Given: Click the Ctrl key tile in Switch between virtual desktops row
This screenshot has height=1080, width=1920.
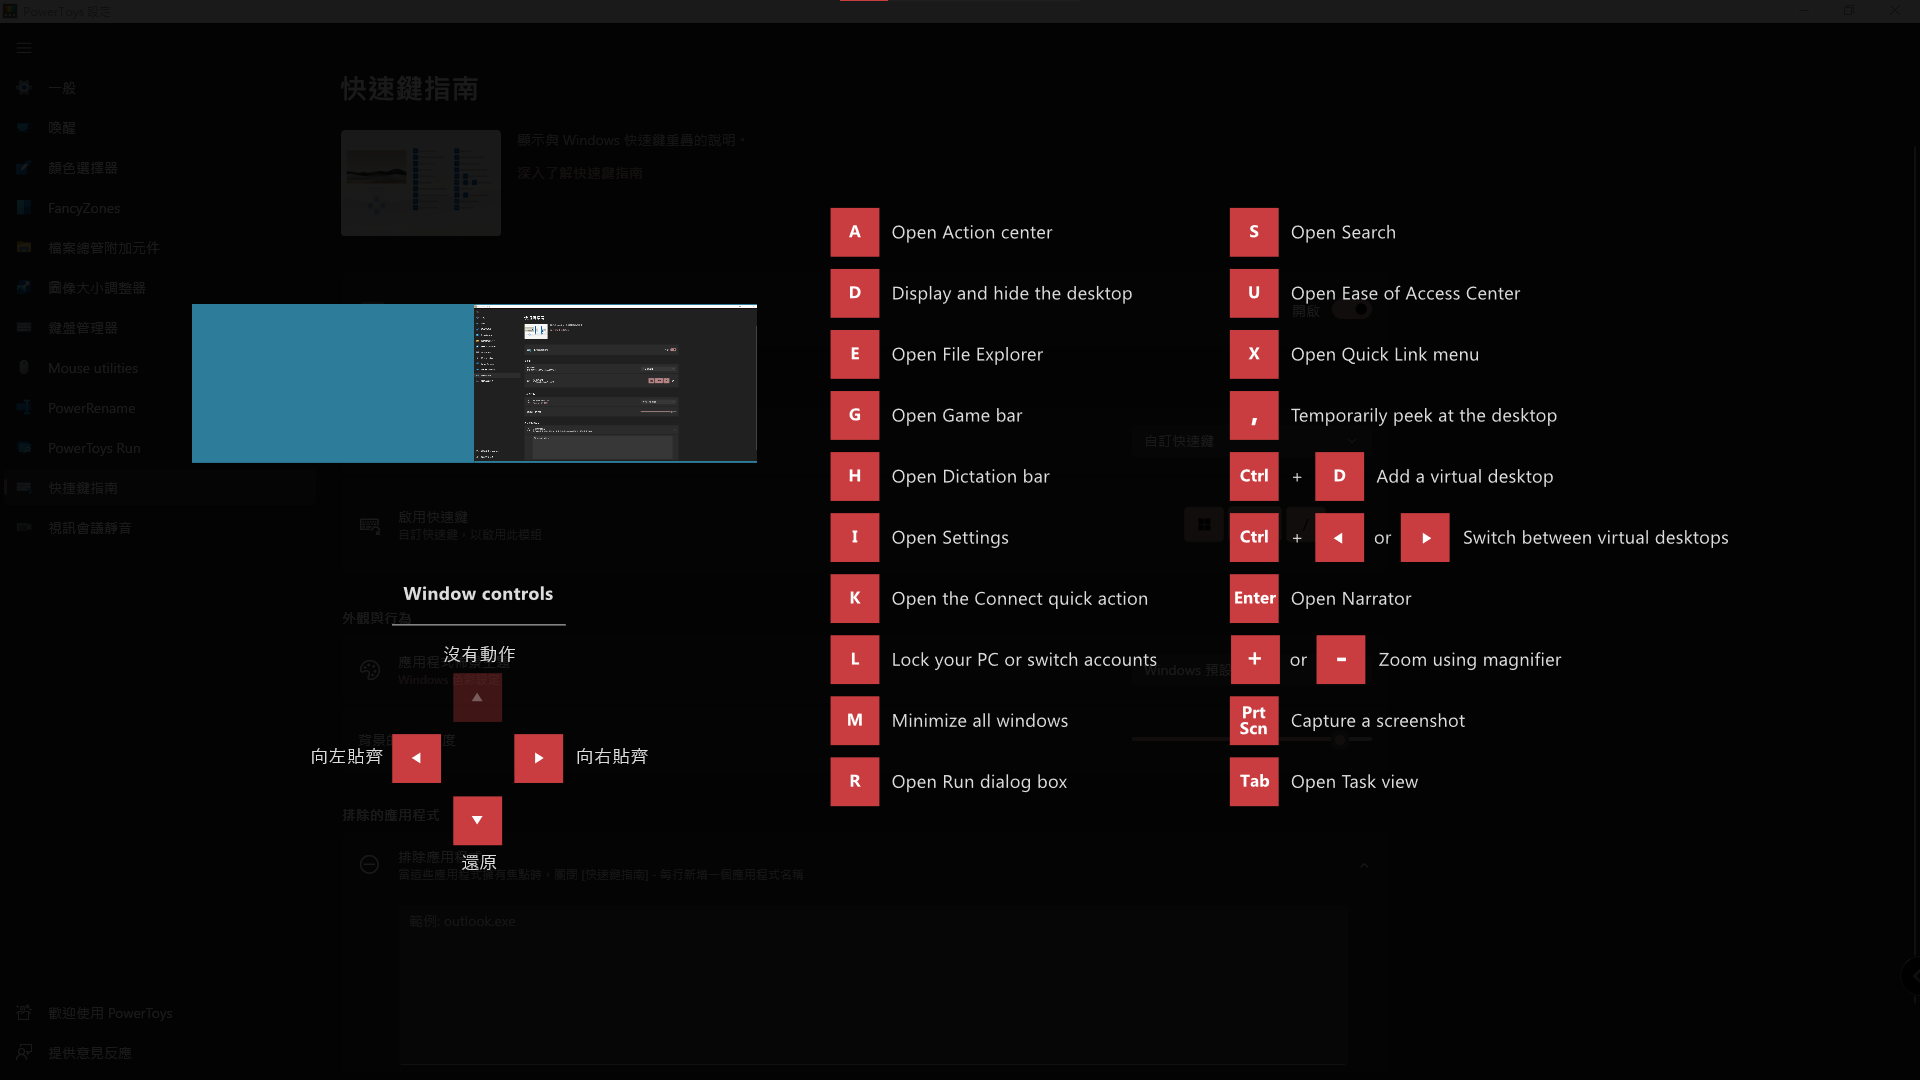Looking at the screenshot, I should [1254, 537].
